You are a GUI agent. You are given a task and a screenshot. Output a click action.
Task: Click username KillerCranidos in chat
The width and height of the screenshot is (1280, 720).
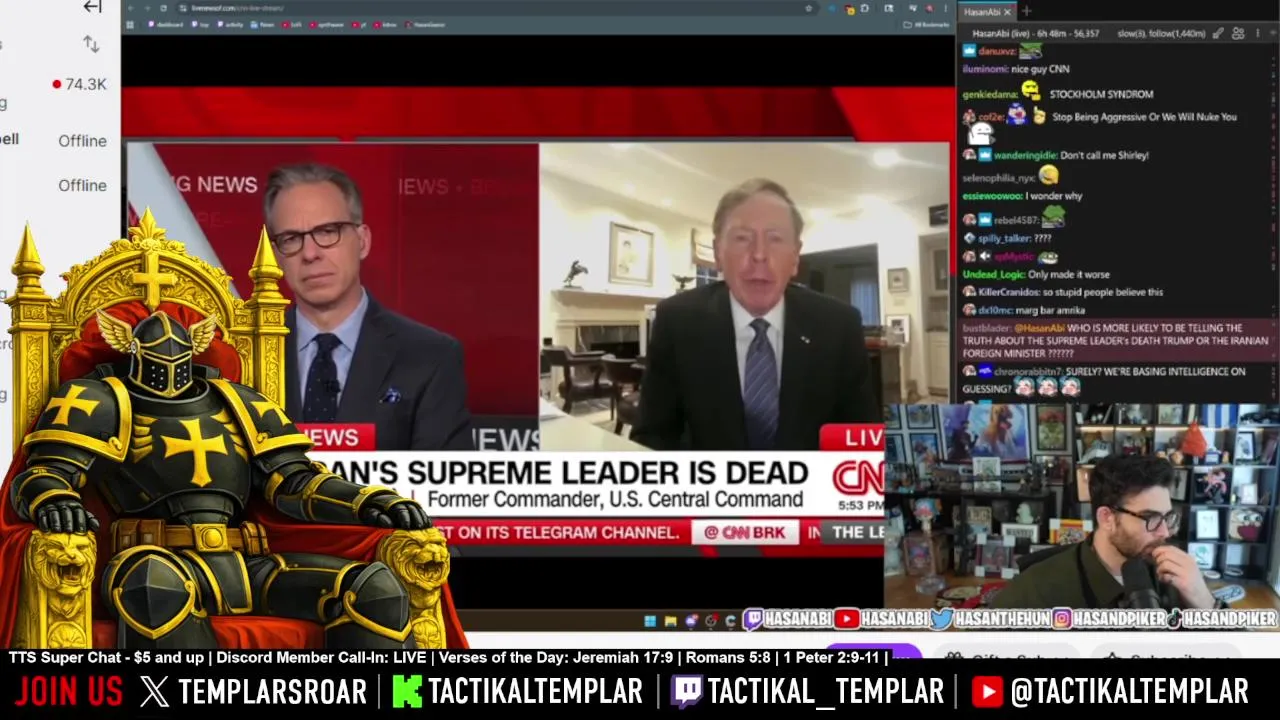click(1008, 292)
